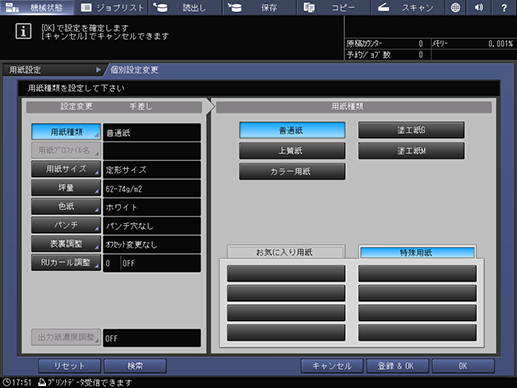Image resolution: width=517 pixels, height=388 pixels.
Task: Select 上質紙 fine paper type
Action: [292, 151]
